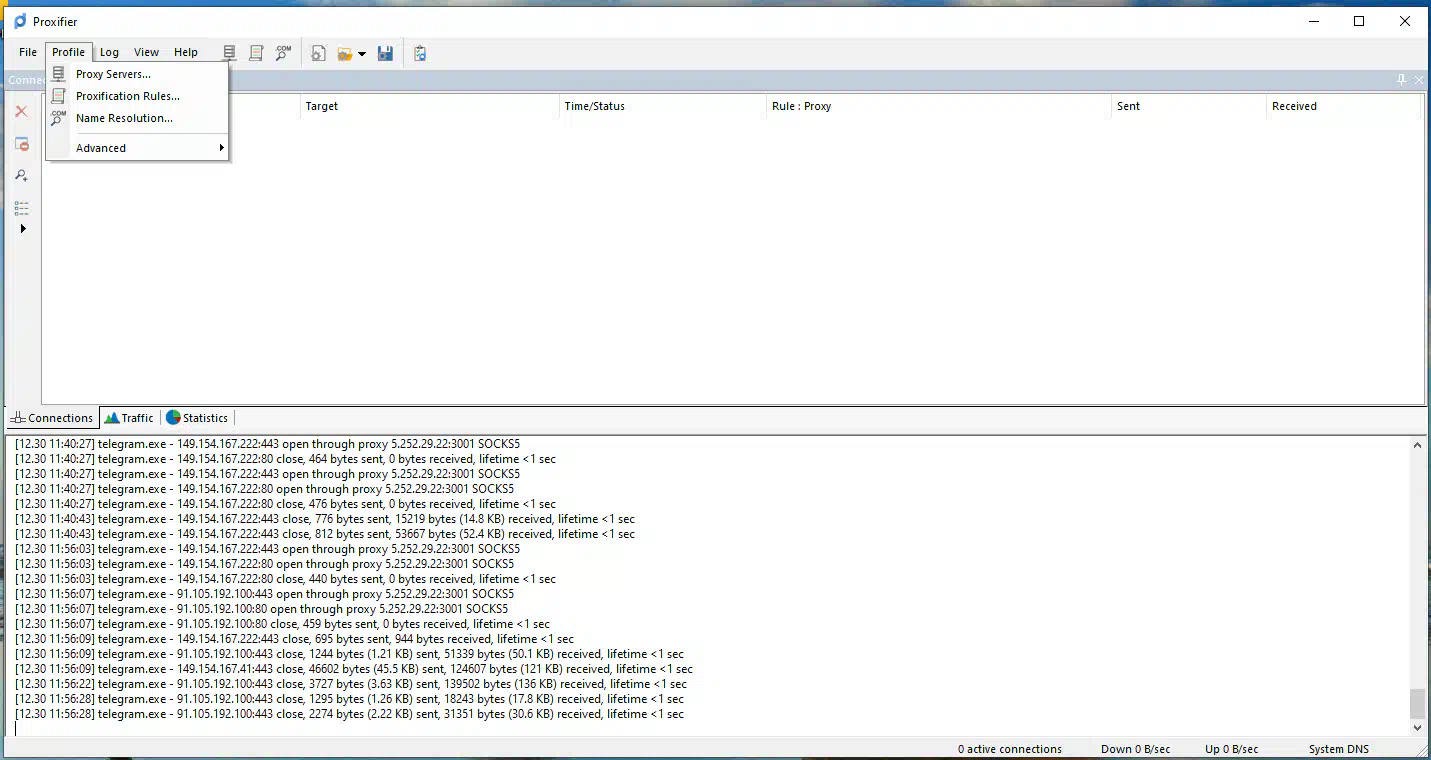
Task: Click log line with 124607 bytes (121 KB) received
Action: point(353,669)
